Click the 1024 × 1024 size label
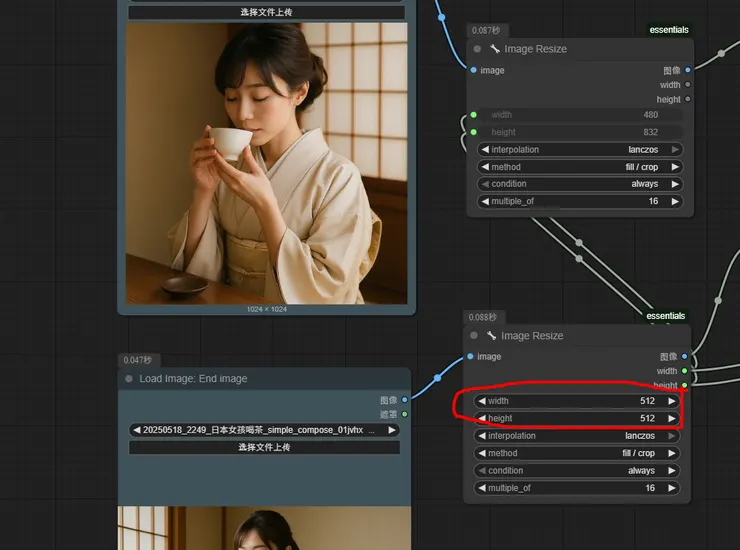The image size is (740, 550). point(266,309)
